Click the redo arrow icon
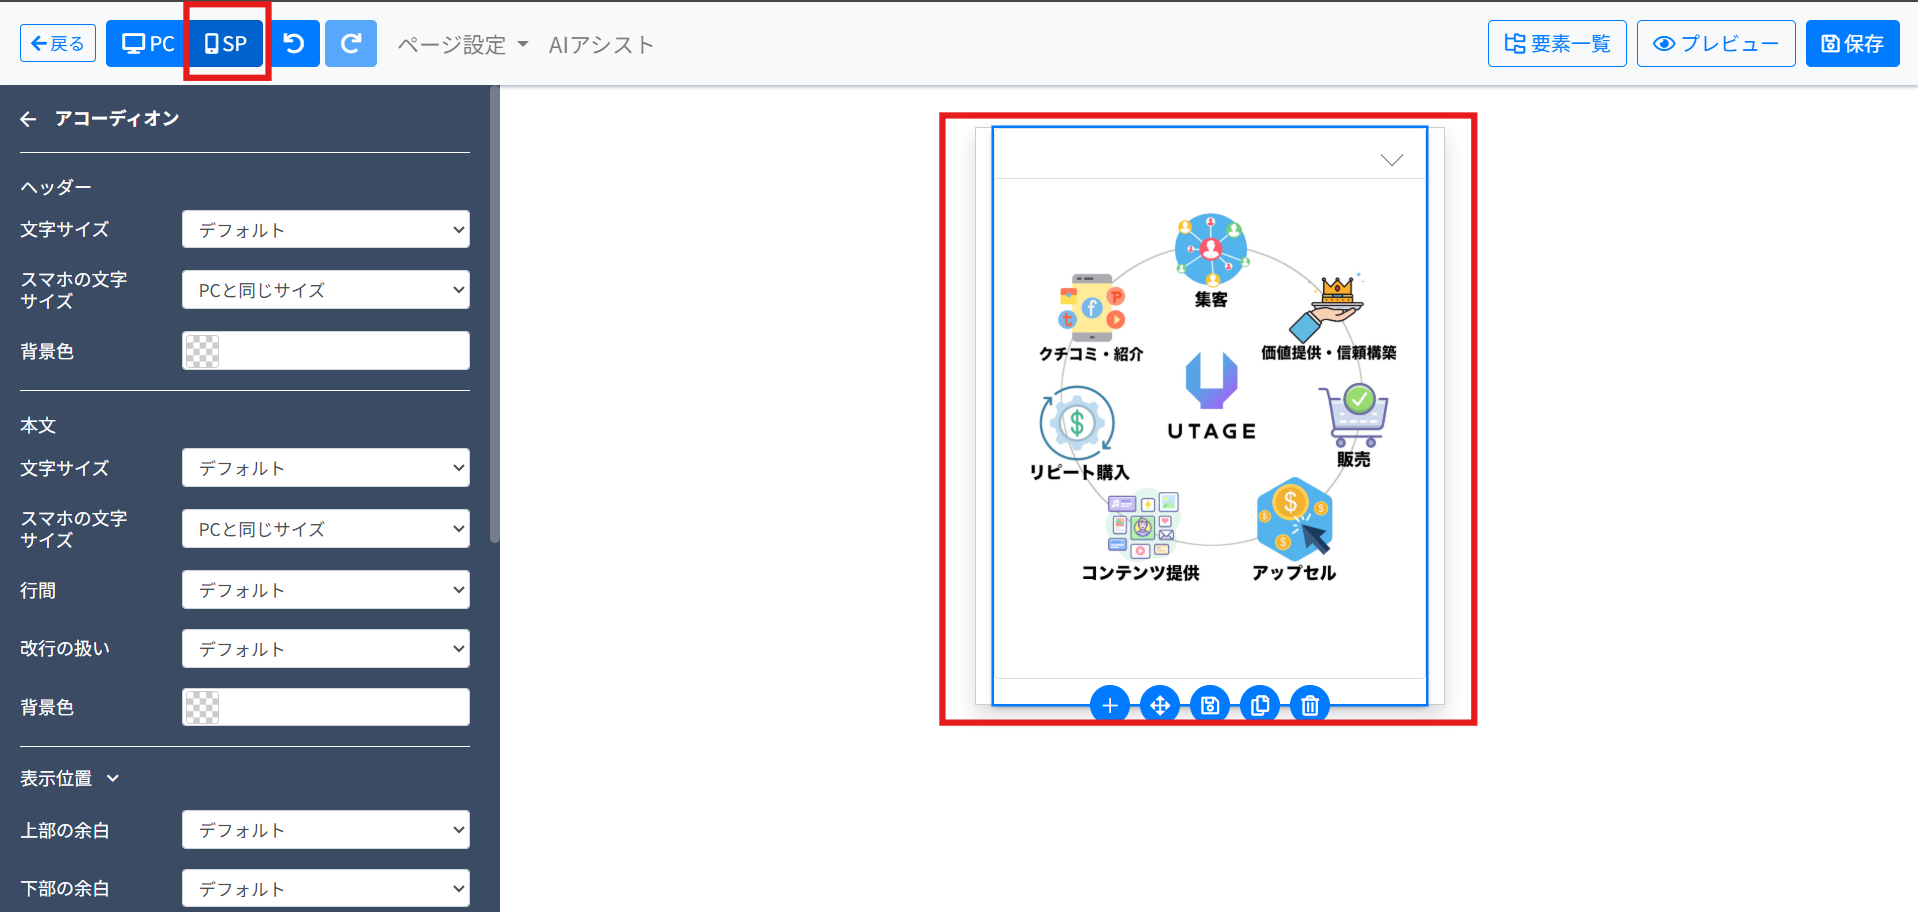Screen dimensions: 1918x912 (351, 43)
